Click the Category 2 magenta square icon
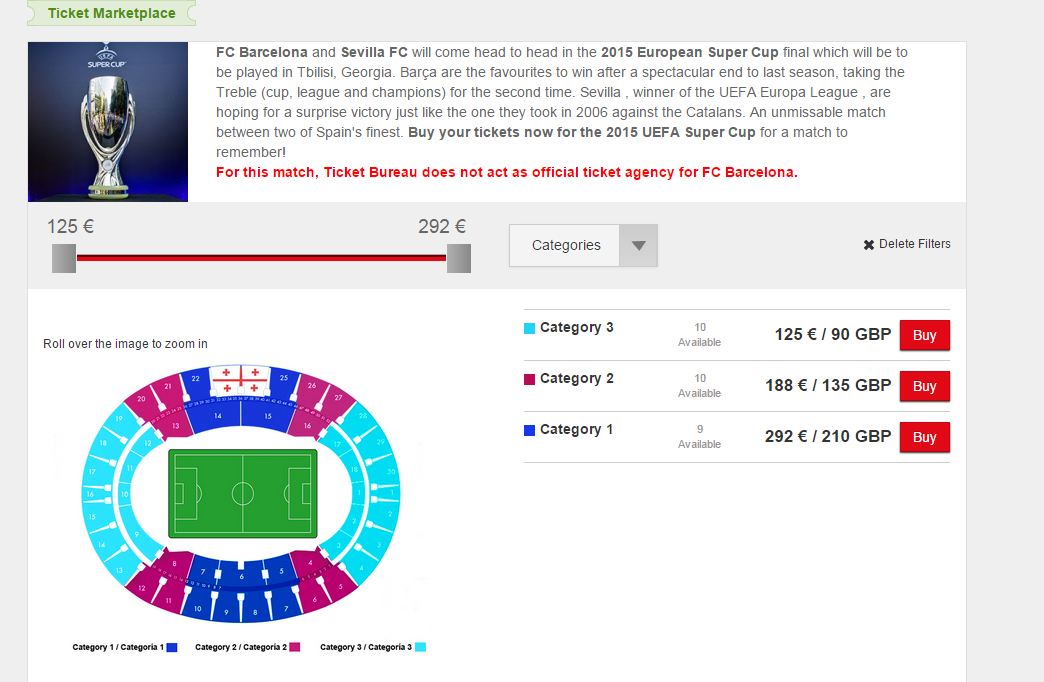Viewport: 1044px width, 682px height. click(x=530, y=379)
